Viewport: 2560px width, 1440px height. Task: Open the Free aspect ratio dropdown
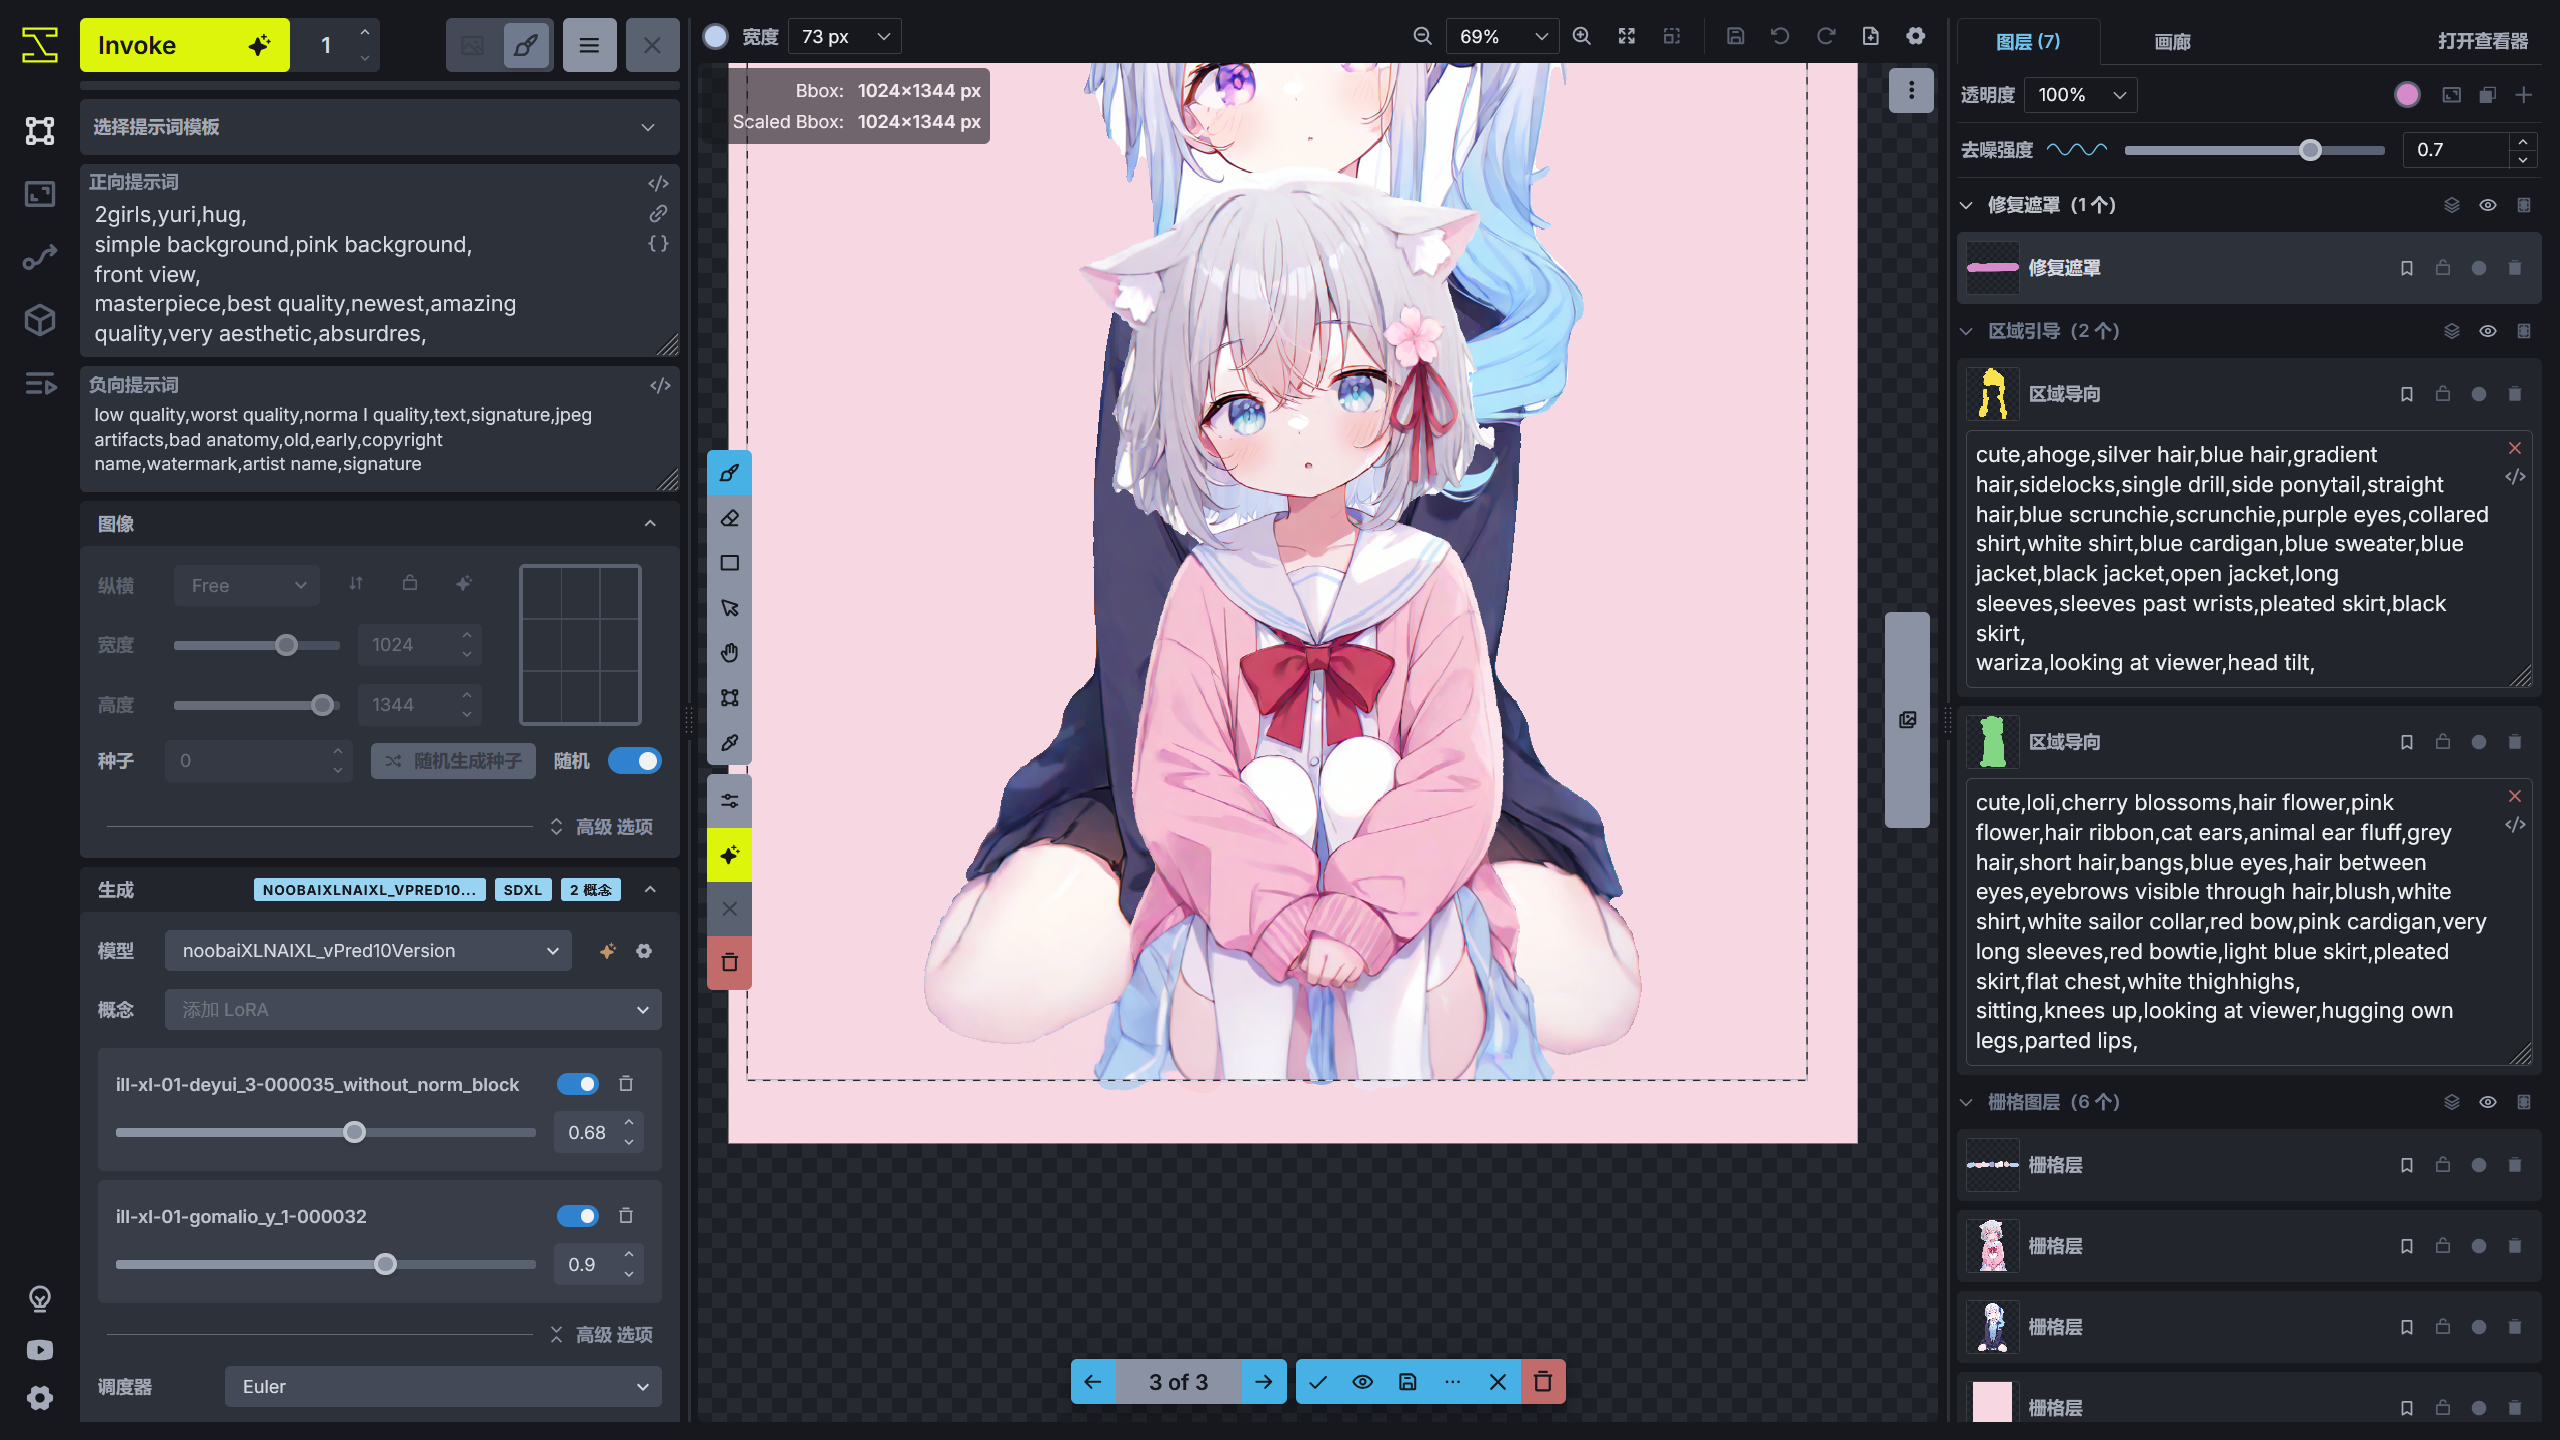(246, 585)
